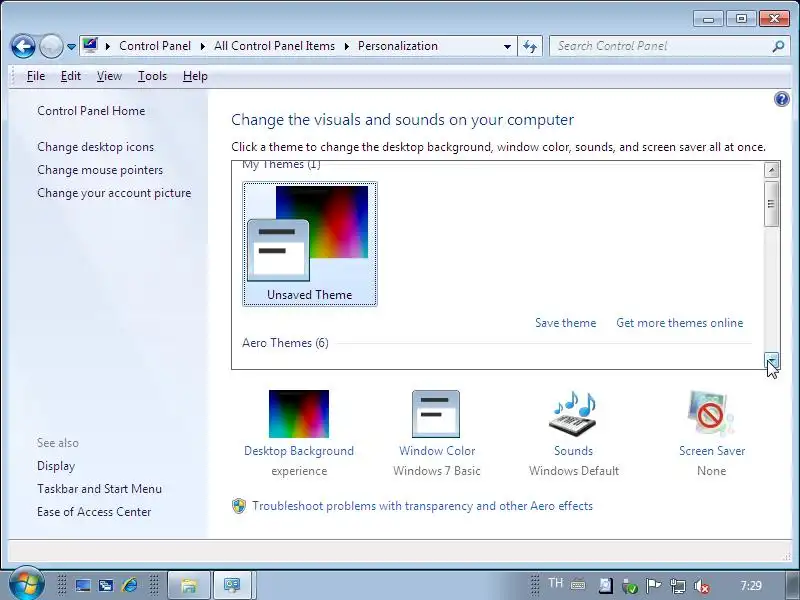Open the Window Color icon
The width and height of the screenshot is (800, 600).
pyautogui.click(x=436, y=414)
